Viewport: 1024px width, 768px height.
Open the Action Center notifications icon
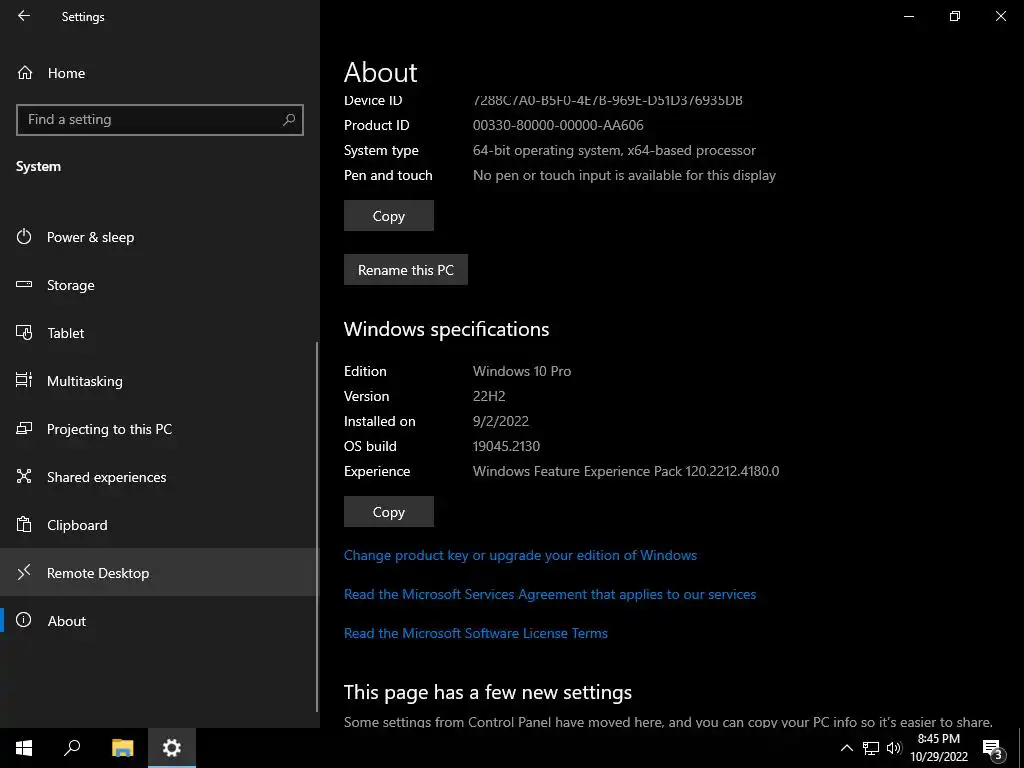pos(993,748)
